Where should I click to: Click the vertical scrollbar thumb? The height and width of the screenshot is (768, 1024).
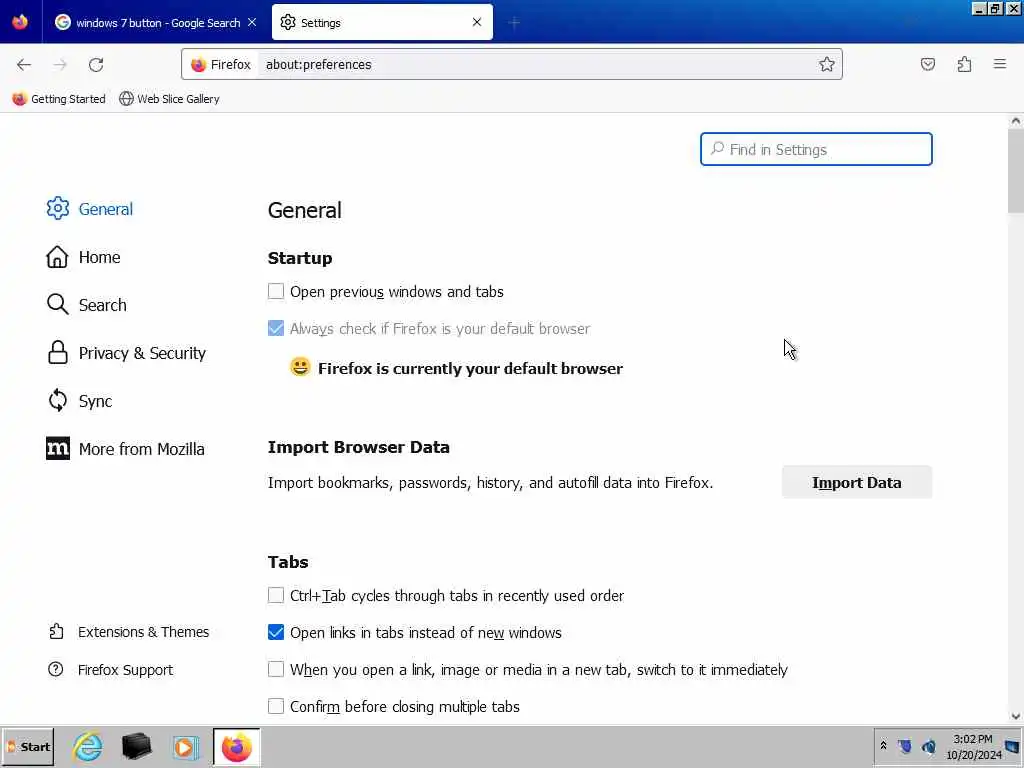1016,170
